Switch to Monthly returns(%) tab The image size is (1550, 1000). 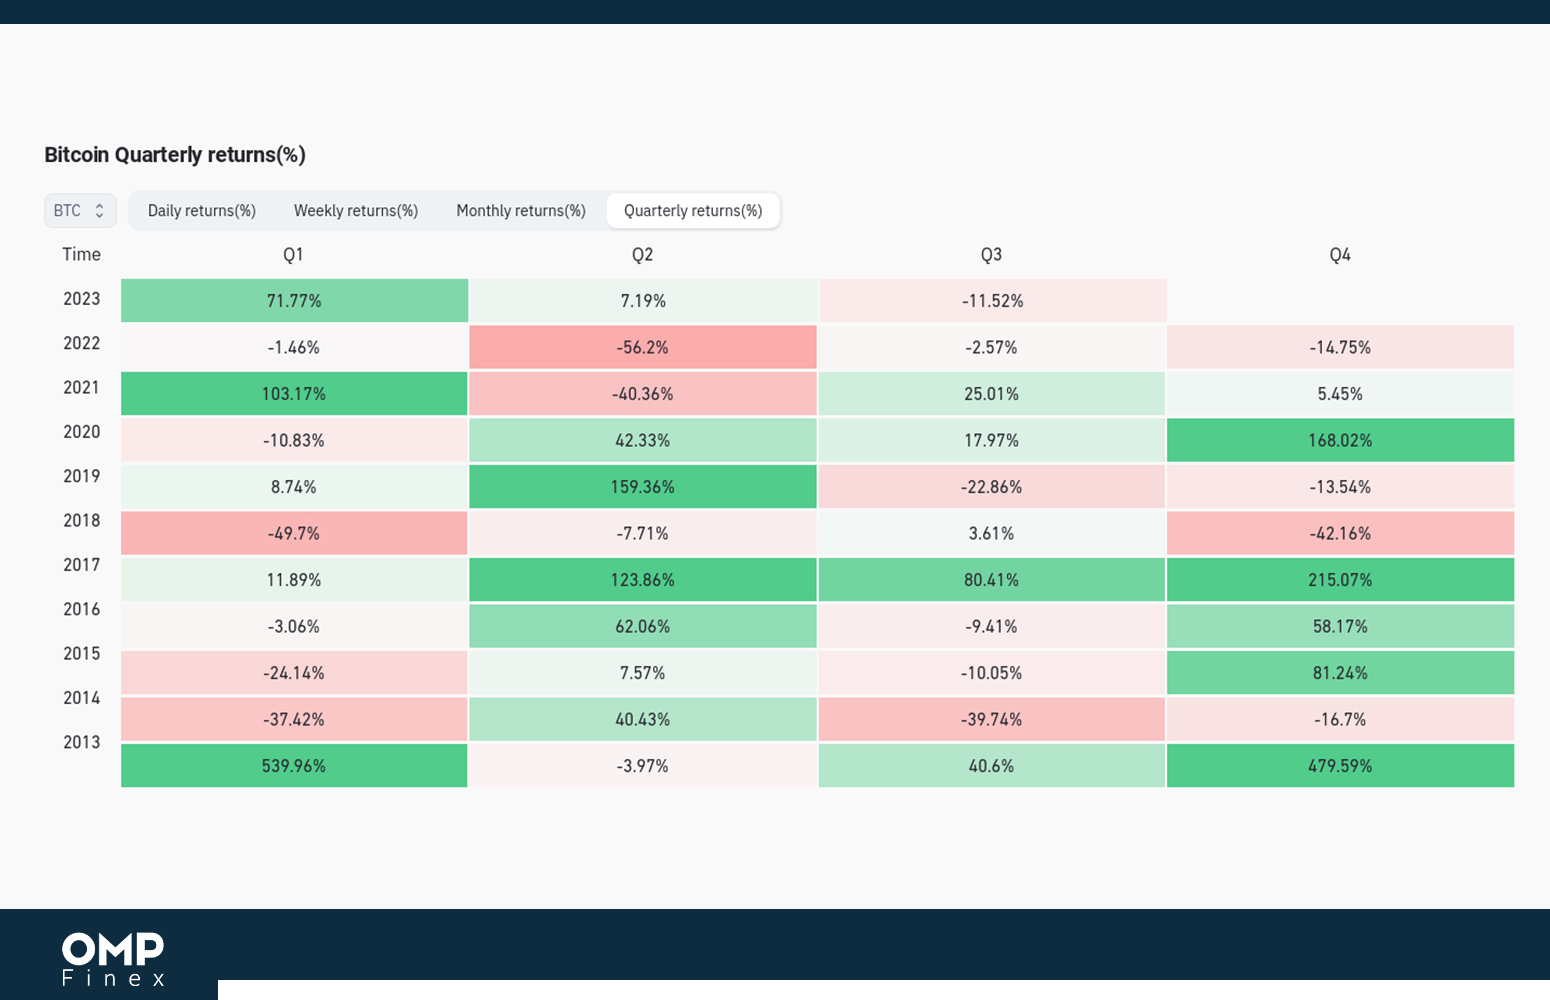521,211
